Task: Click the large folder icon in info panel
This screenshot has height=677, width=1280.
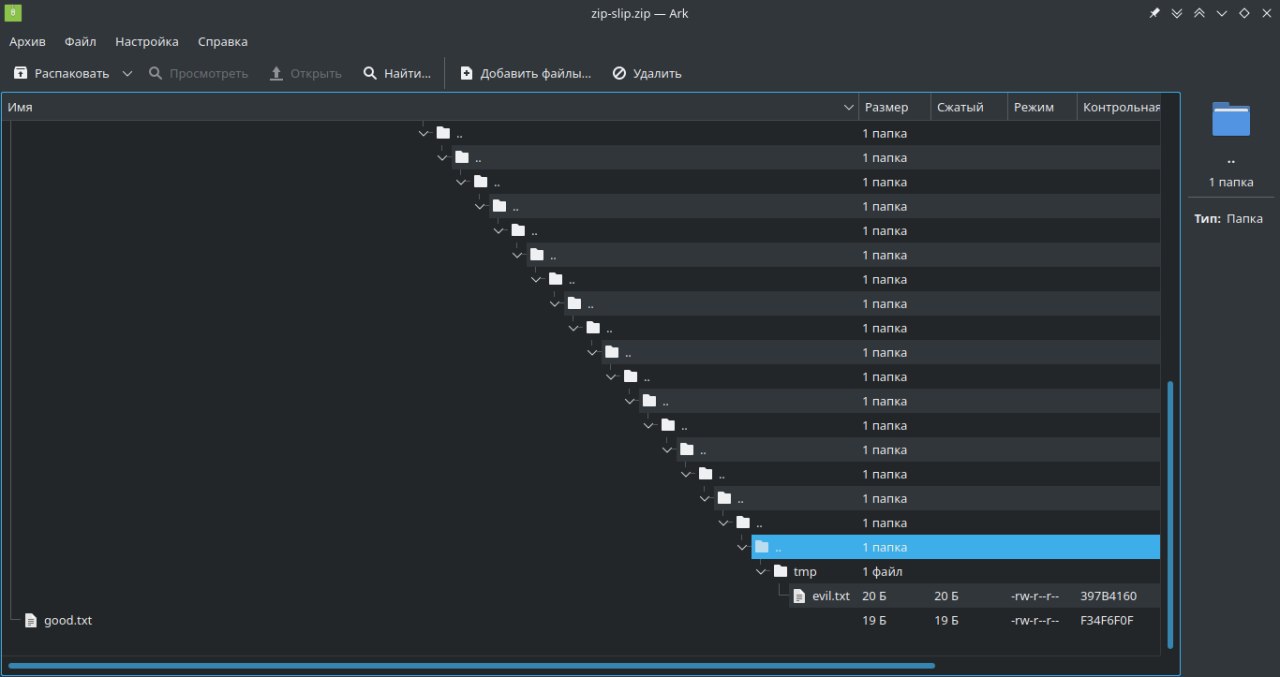Action: tap(1230, 119)
